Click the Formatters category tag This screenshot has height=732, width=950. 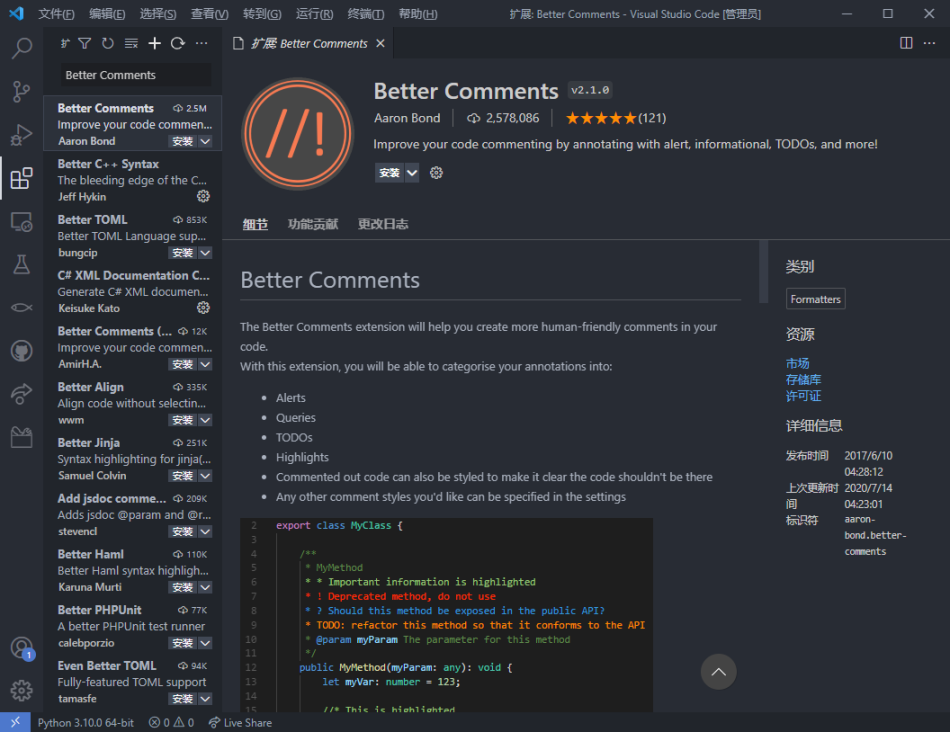(x=815, y=299)
